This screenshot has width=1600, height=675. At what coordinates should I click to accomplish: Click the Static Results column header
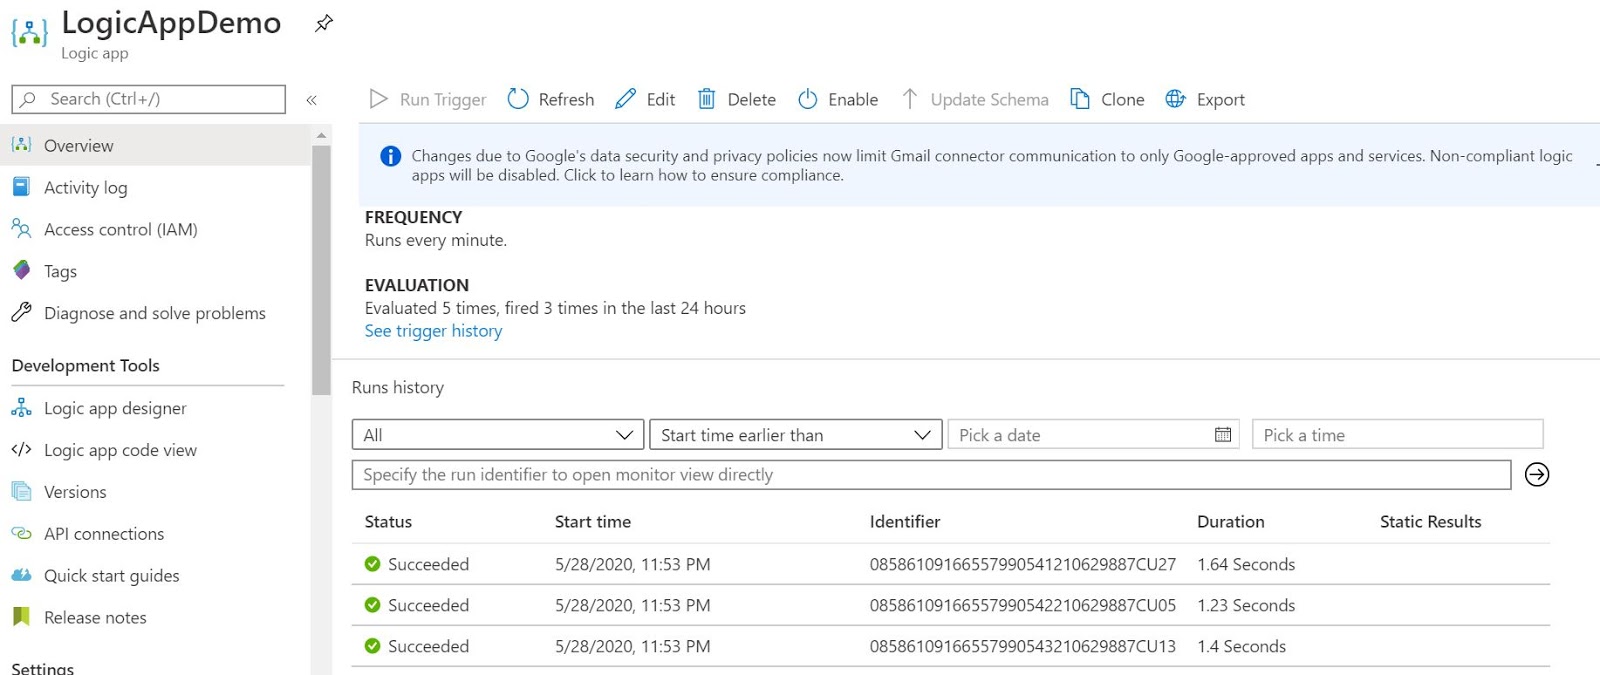[1430, 521]
